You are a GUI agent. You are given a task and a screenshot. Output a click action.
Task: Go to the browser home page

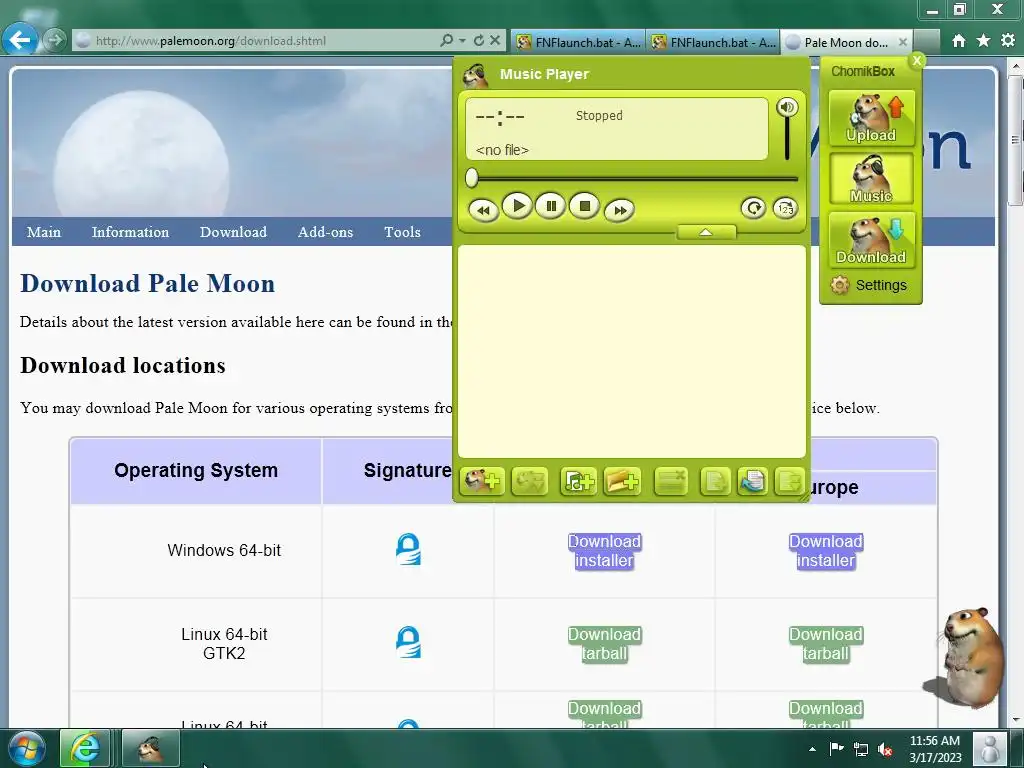(959, 40)
